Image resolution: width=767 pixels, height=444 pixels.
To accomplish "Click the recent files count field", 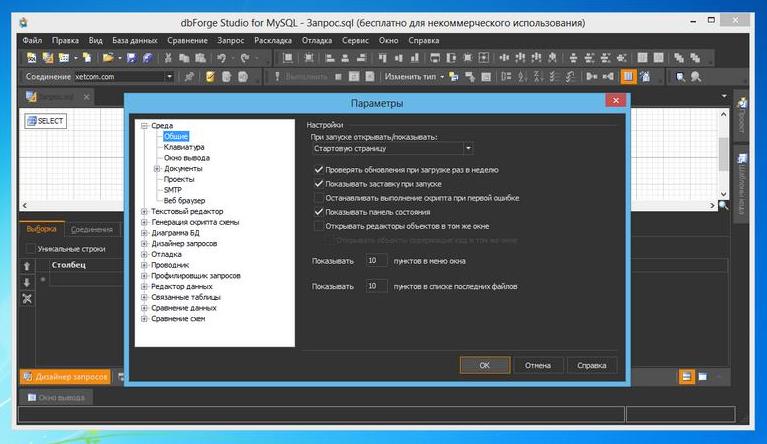I will click(377, 286).
